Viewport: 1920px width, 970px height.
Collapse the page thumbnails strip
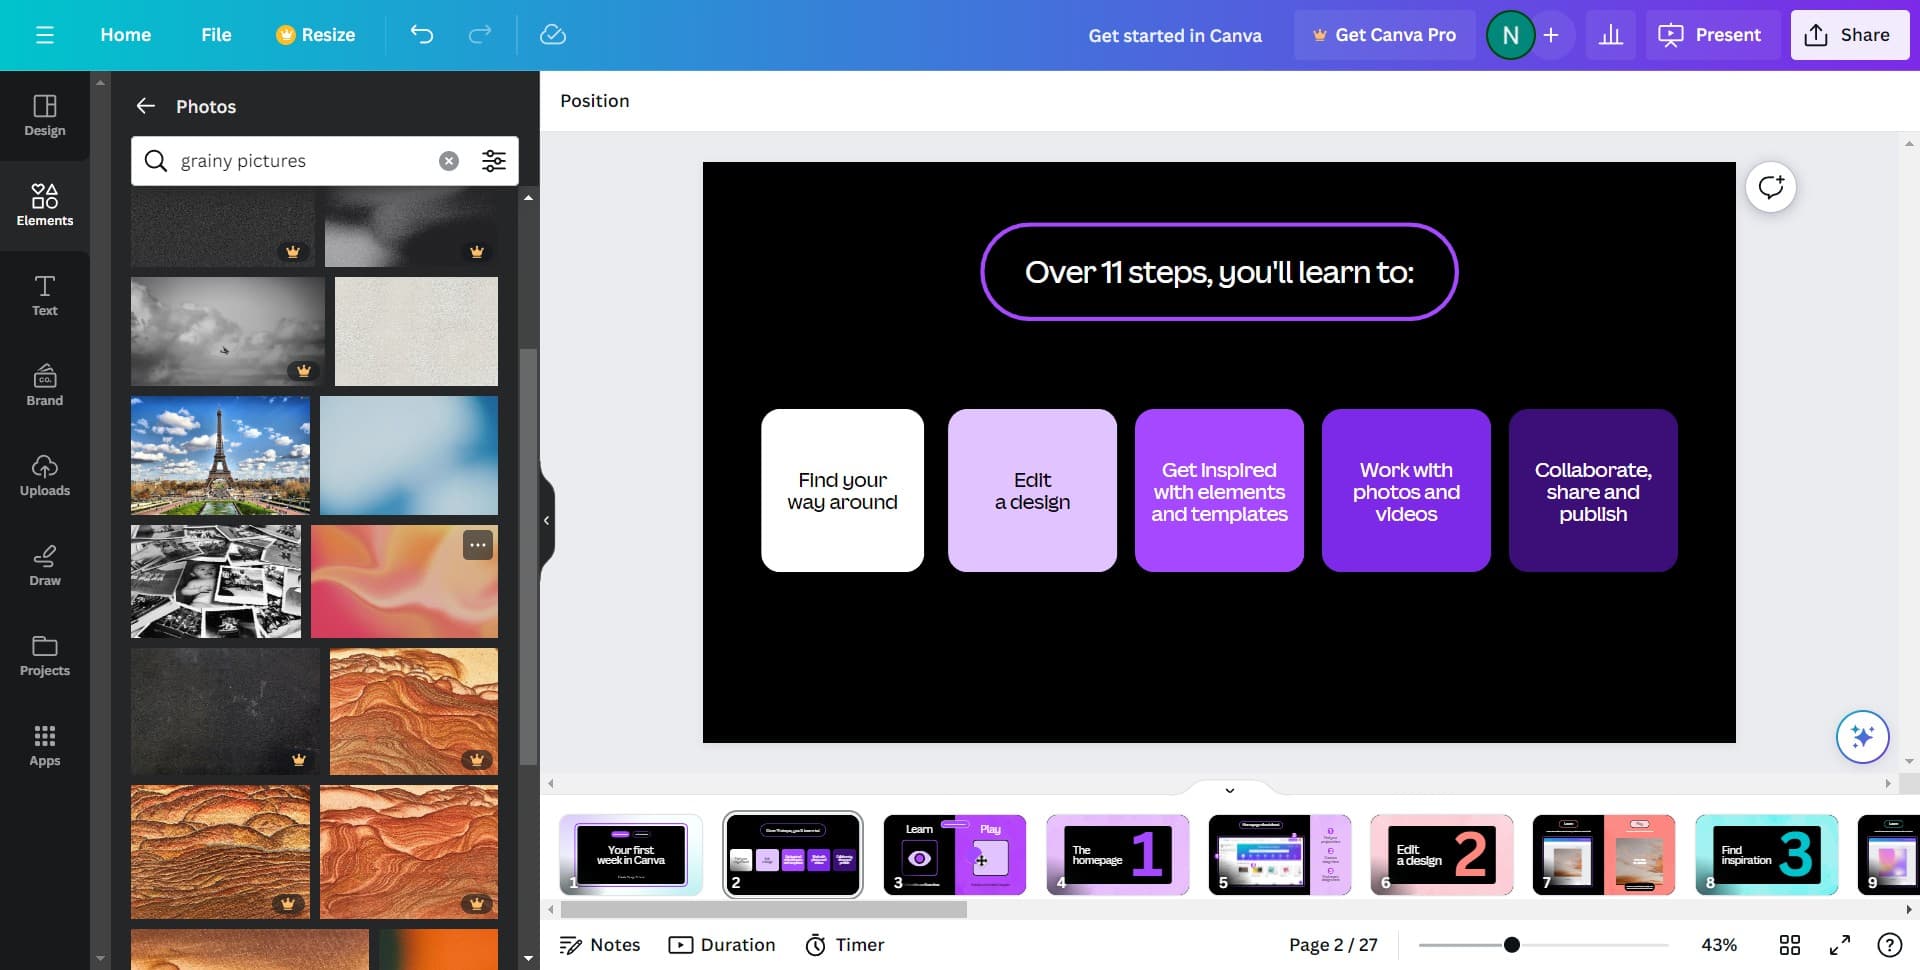(1229, 790)
